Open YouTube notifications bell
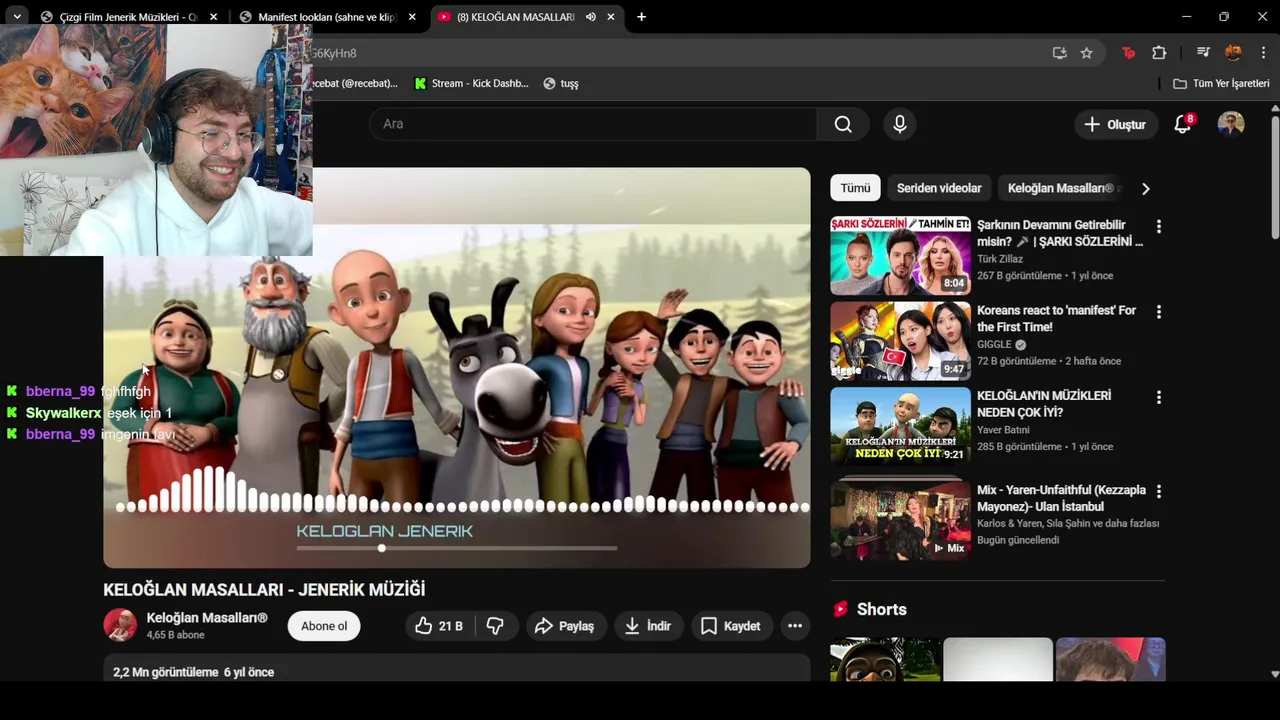 1183,124
